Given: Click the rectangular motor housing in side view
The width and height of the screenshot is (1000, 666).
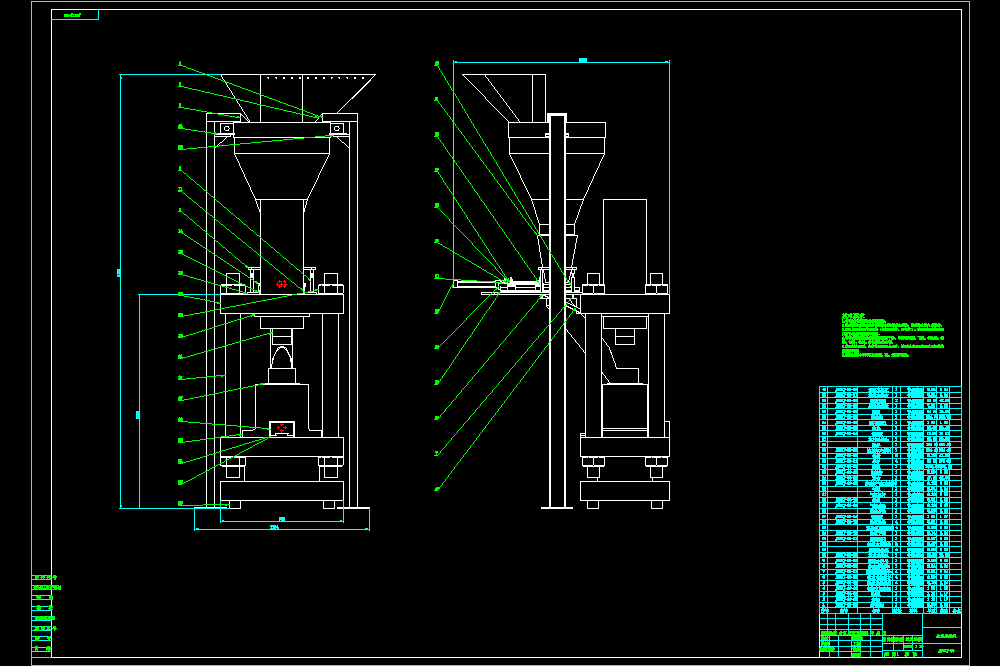Looking at the screenshot, I should (x=625, y=246).
